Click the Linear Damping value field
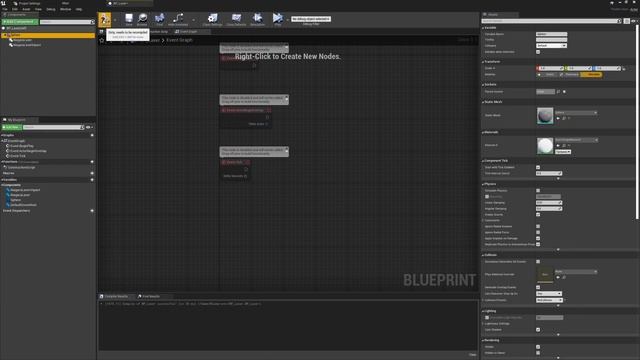This screenshot has height=360, width=640. (x=549, y=202)
